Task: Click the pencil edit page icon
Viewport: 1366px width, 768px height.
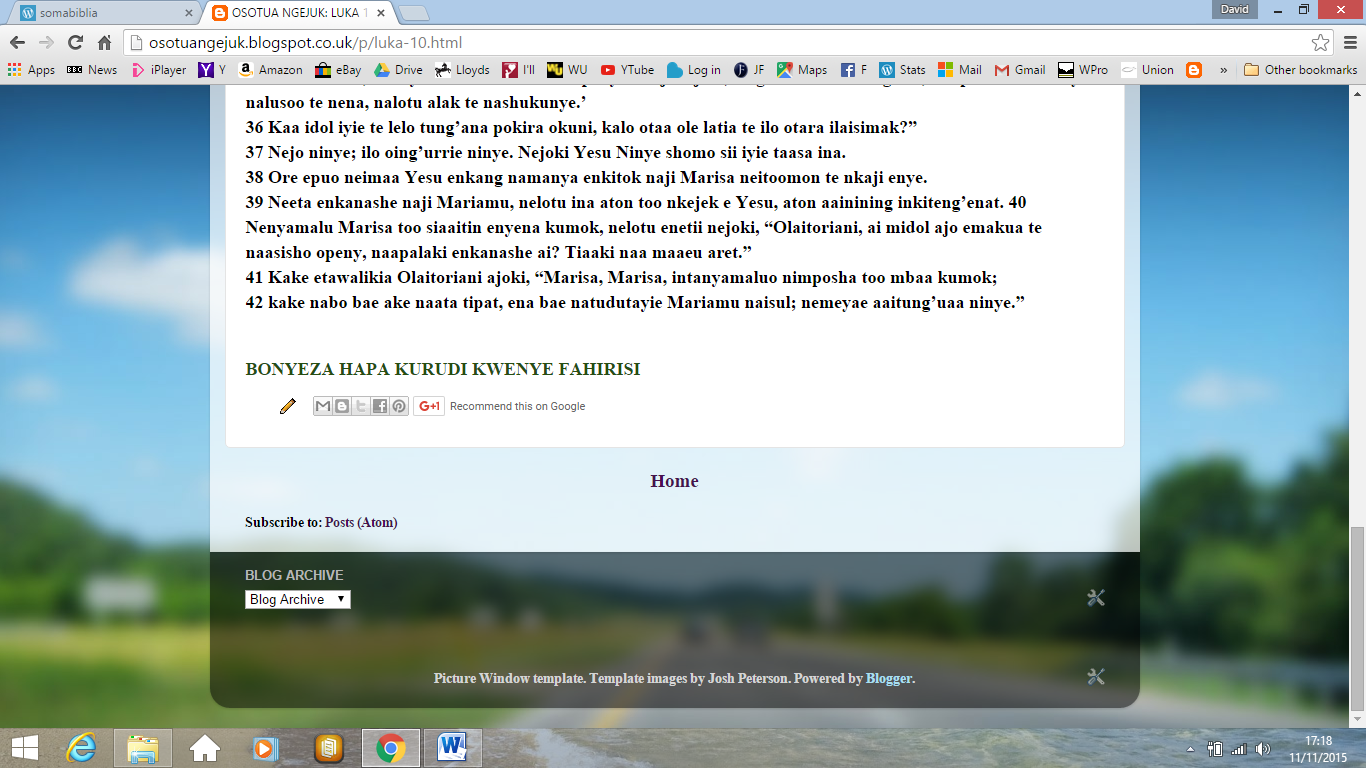Action: pos(288,406)
